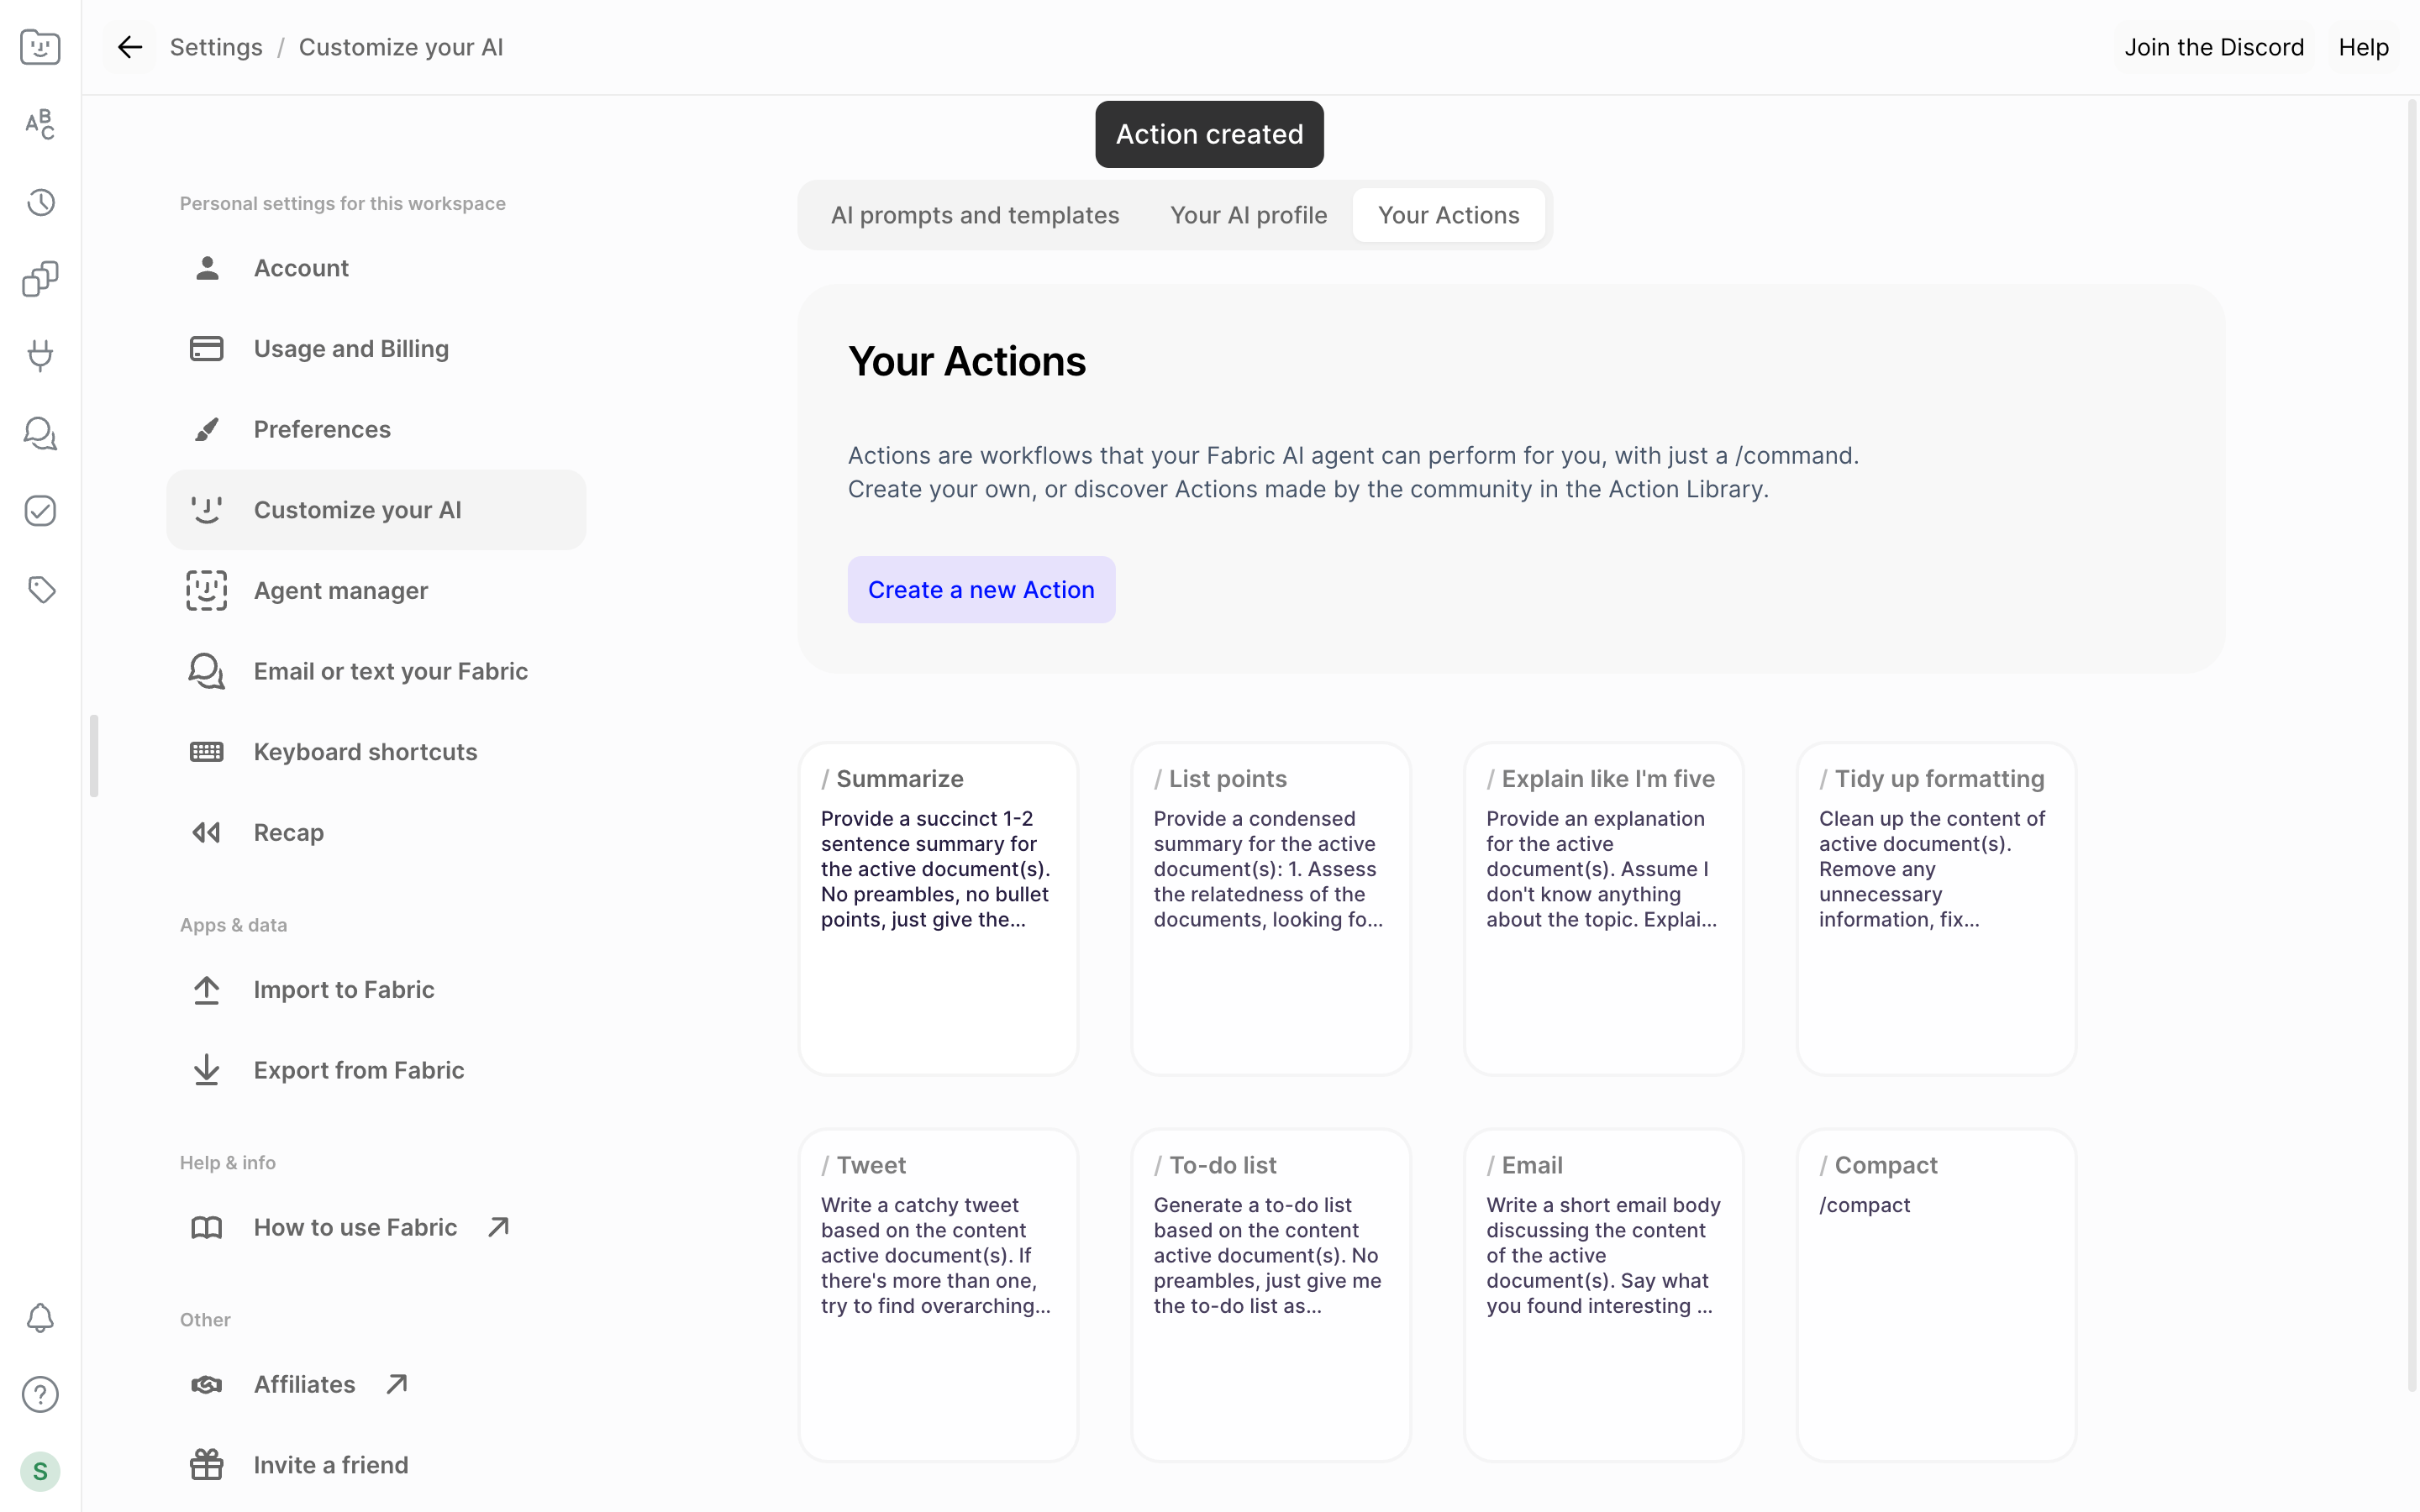Viewport: 2420px width, 1512px height.
Task: Open the chat bubbles icon in left rail
Action: 40,433
